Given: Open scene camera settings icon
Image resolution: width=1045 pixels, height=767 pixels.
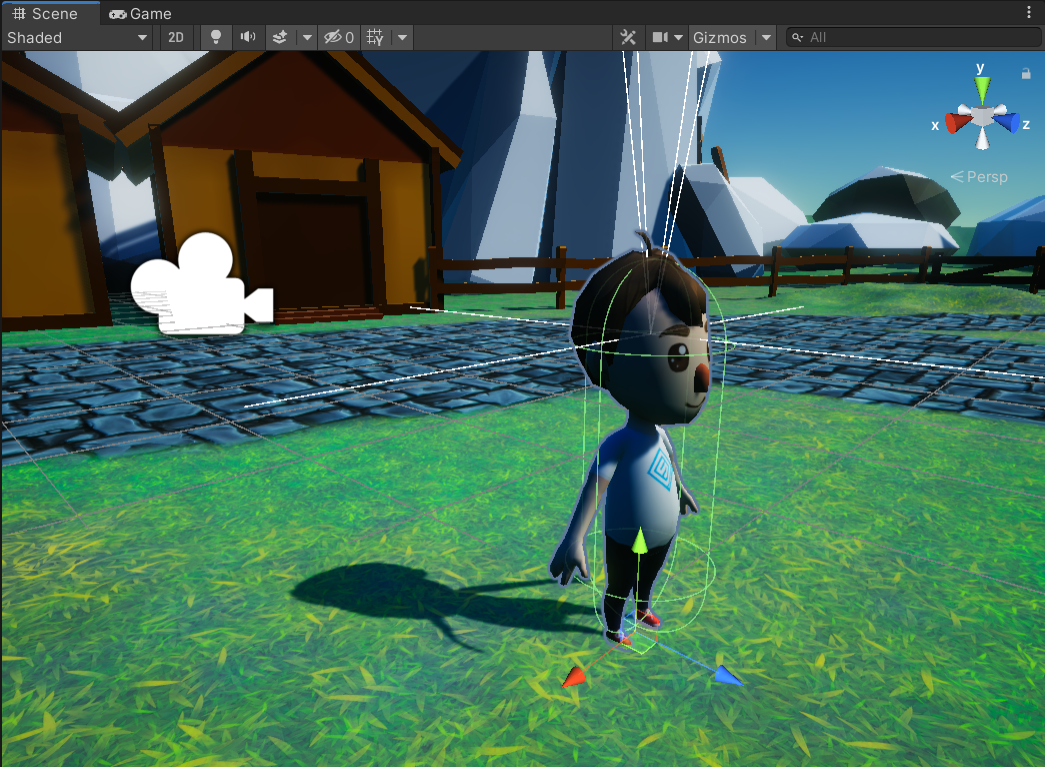Looking at the screenshot, I should pyautogui.click(x=660, y=37).
